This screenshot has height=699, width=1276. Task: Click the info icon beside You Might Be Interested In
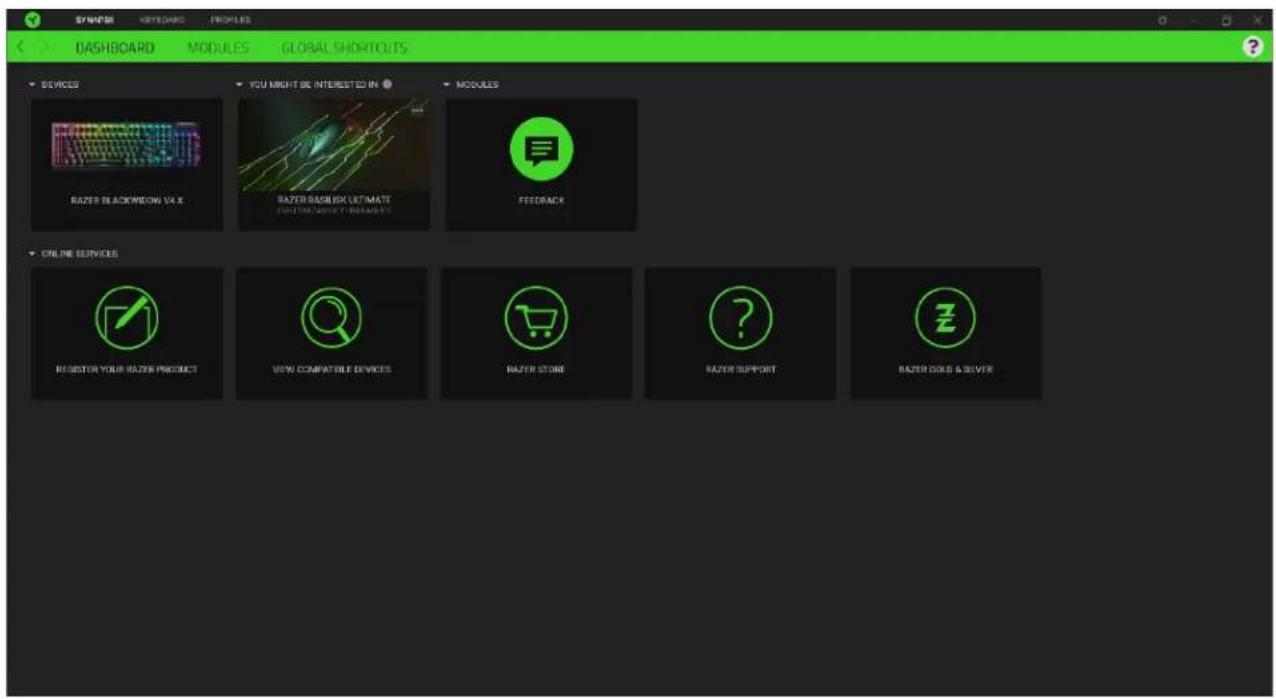pyautogui.click(x=387, y=84)
